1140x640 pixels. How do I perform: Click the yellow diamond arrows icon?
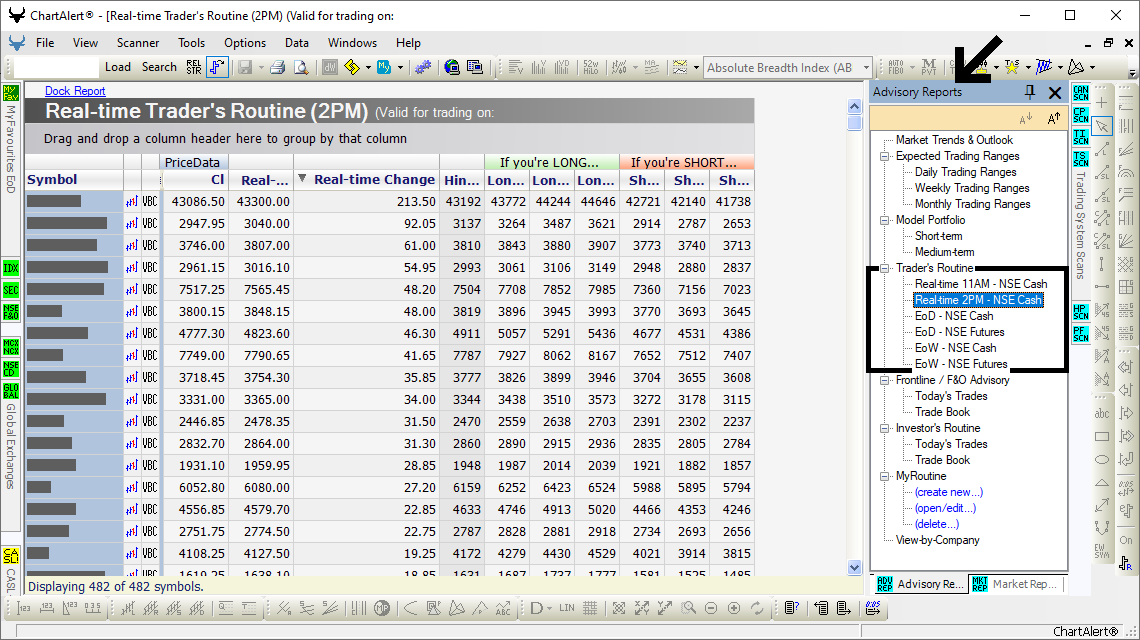352,68
